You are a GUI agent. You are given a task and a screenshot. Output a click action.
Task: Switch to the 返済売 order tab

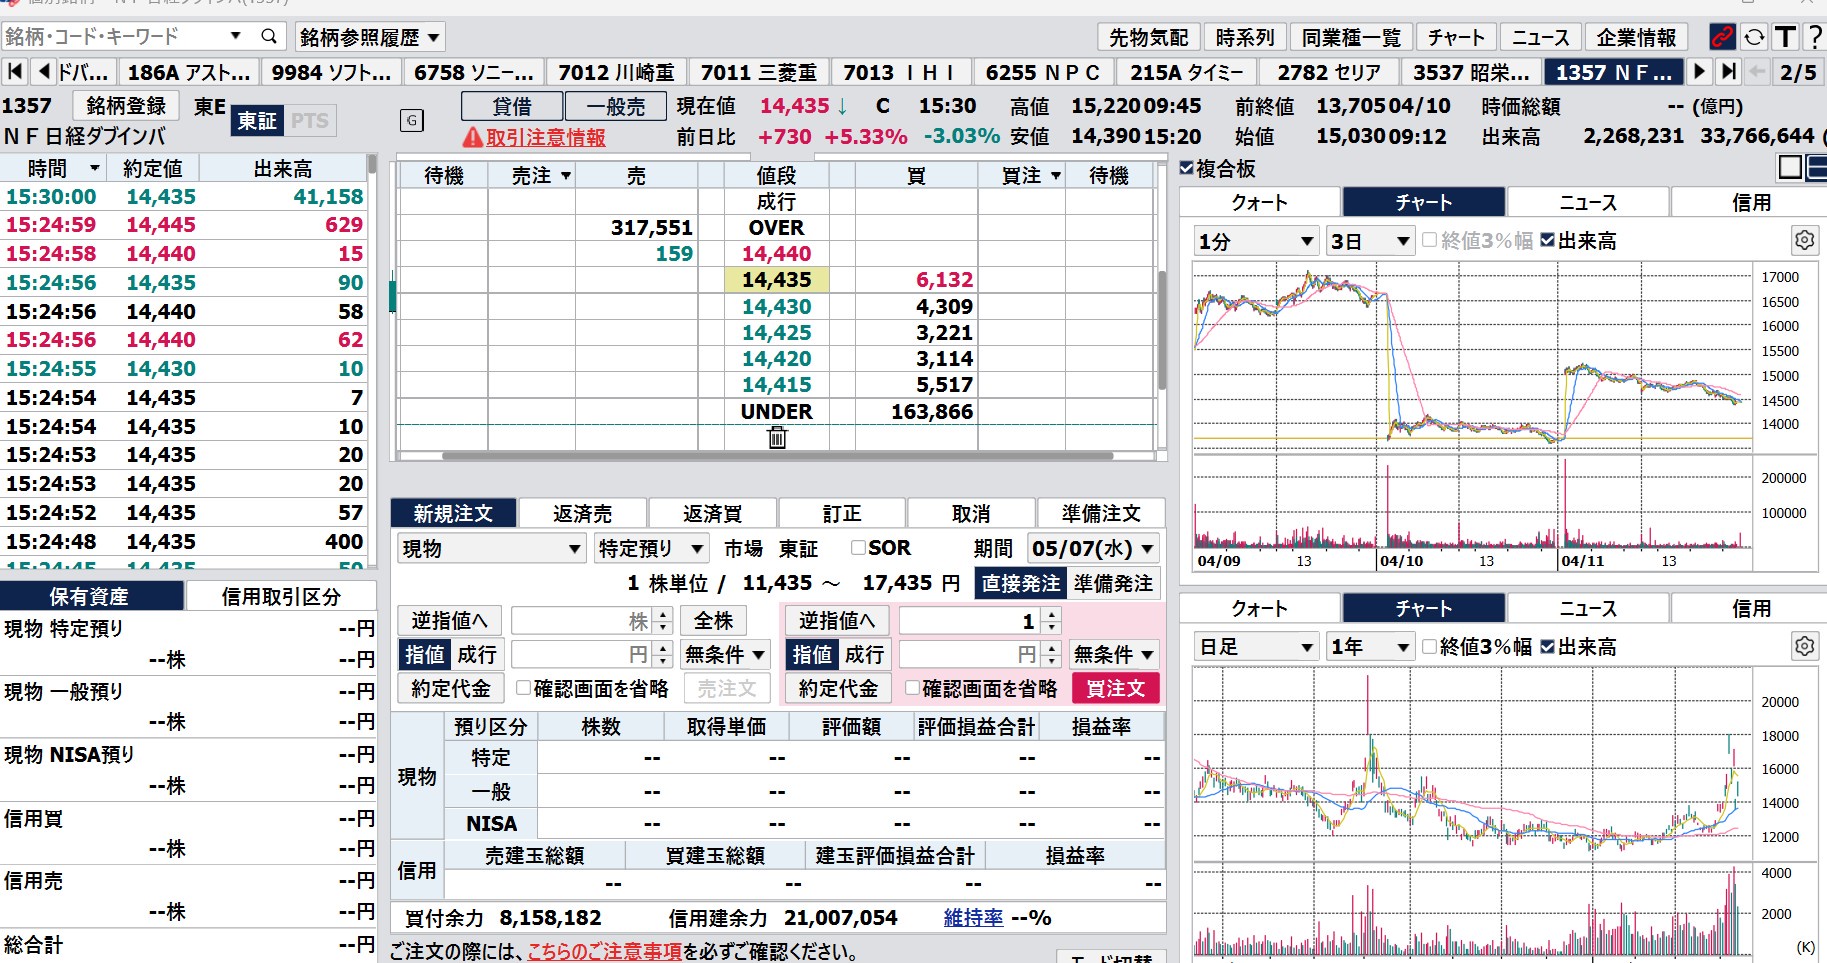click(x=582, y=513)
